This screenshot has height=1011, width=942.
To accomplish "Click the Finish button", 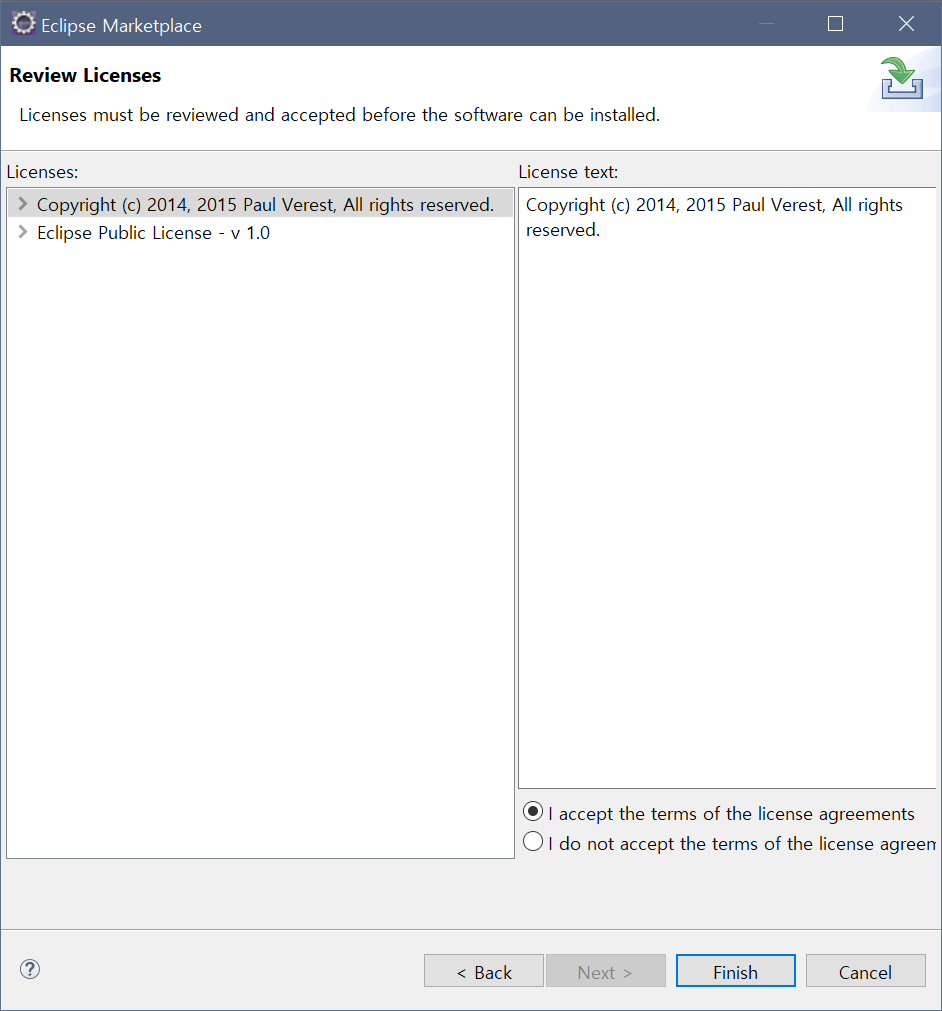I will (736, 971).
